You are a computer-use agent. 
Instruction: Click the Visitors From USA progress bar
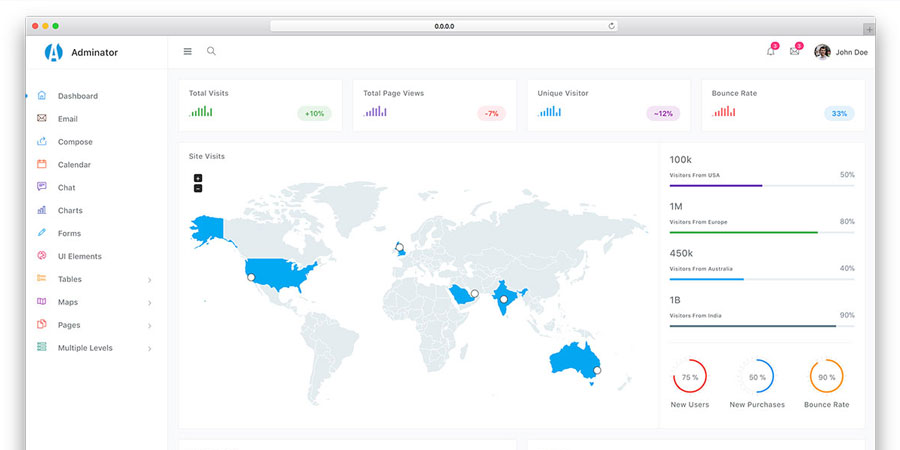pos(762,185)
